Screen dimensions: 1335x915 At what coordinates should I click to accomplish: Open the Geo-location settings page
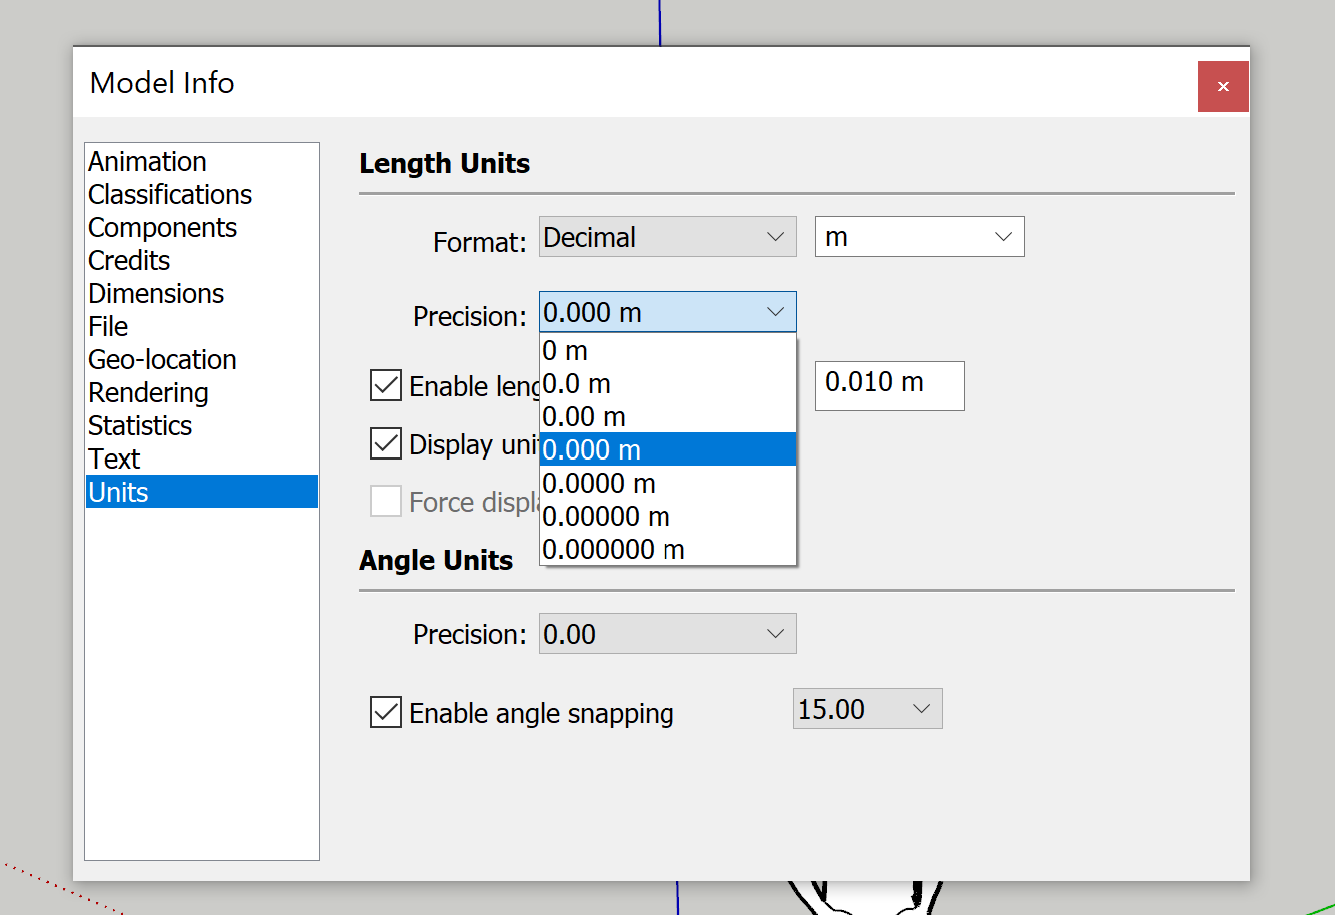point(202,359)
